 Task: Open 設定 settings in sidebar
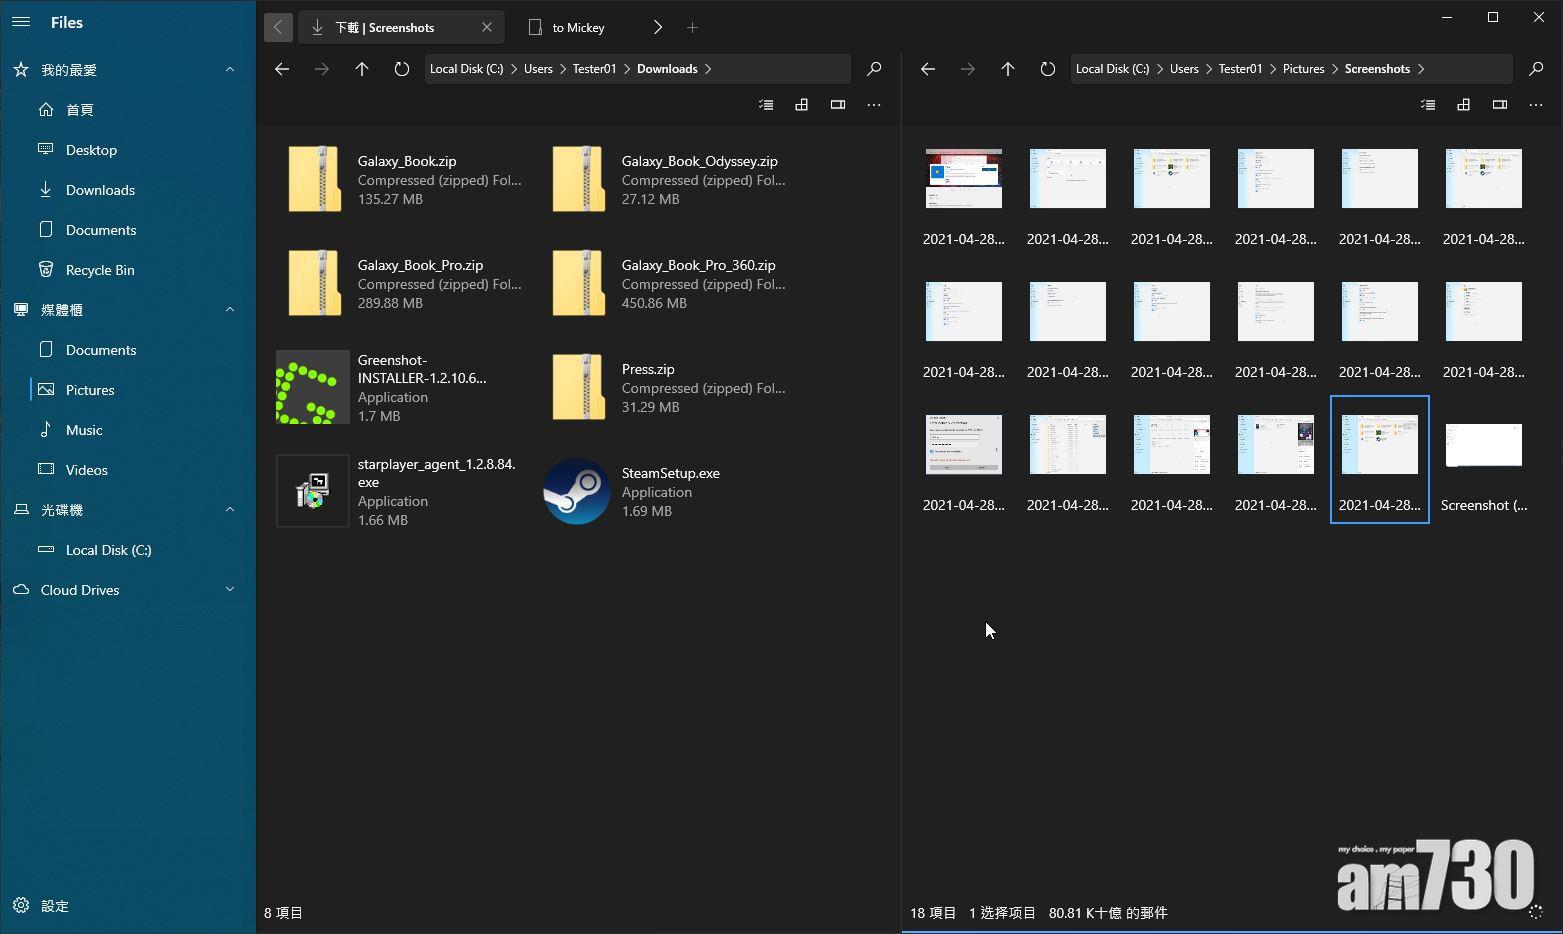(54, 906)
